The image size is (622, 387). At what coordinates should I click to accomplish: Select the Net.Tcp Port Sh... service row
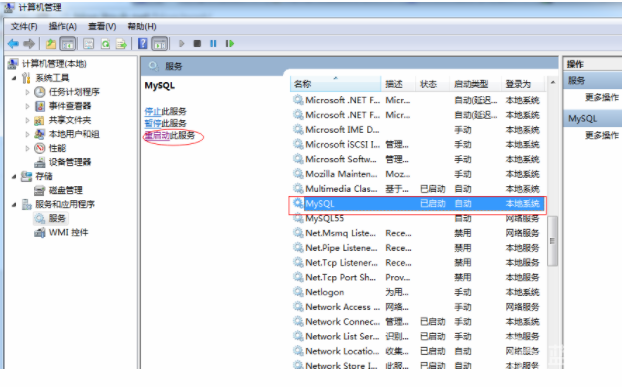coord(417,278)
